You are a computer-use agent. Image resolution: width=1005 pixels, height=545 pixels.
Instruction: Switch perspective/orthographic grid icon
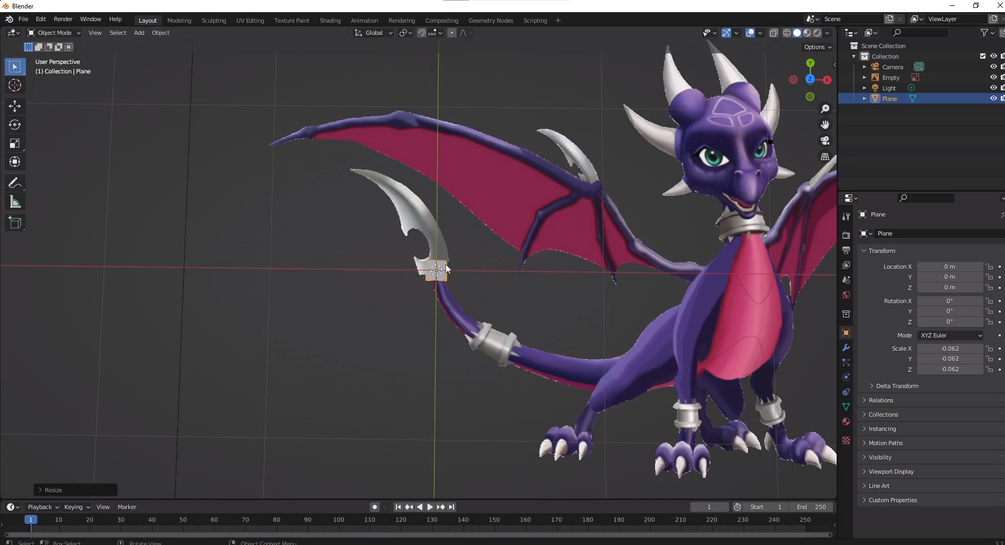825,156
